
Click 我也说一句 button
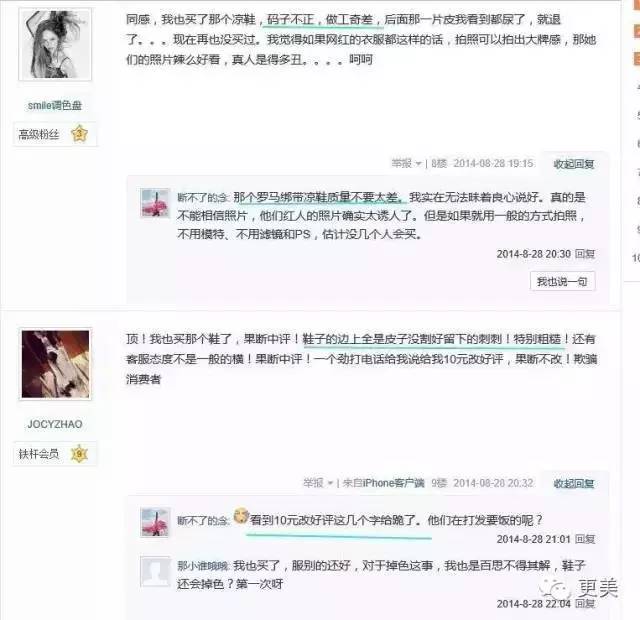562,281
